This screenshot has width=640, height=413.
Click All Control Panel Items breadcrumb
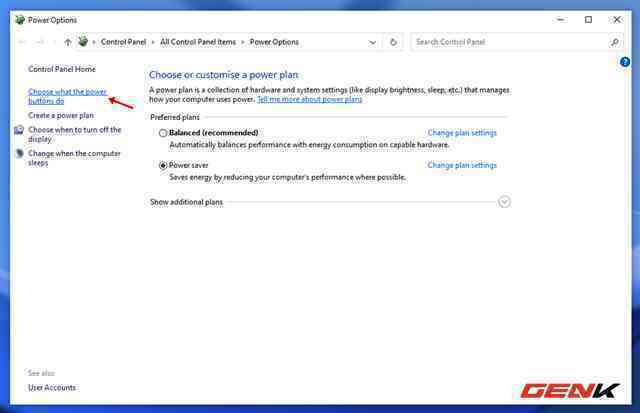(198, 42)
